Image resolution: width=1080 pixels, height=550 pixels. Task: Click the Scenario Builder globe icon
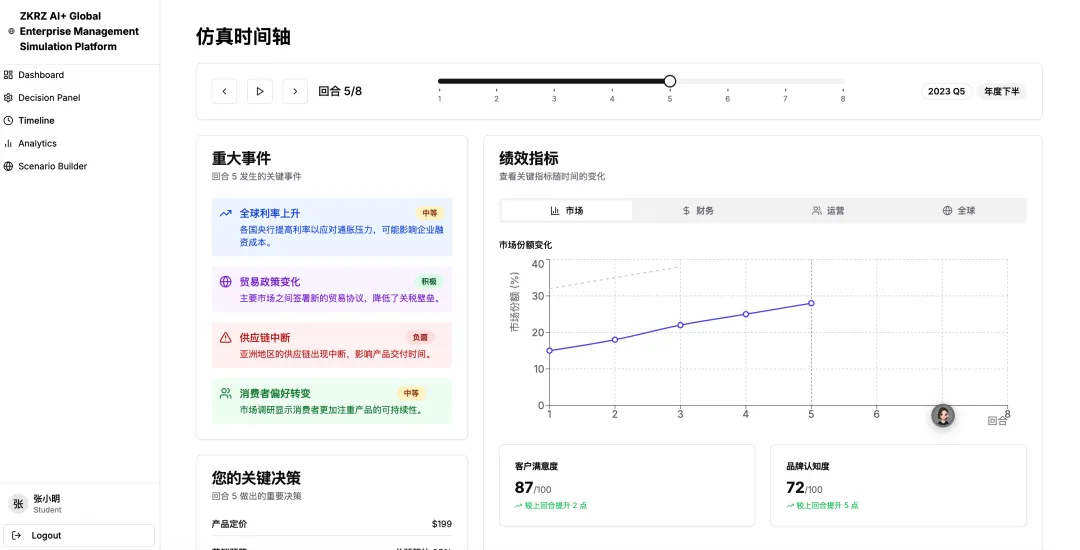coord(8,166)
